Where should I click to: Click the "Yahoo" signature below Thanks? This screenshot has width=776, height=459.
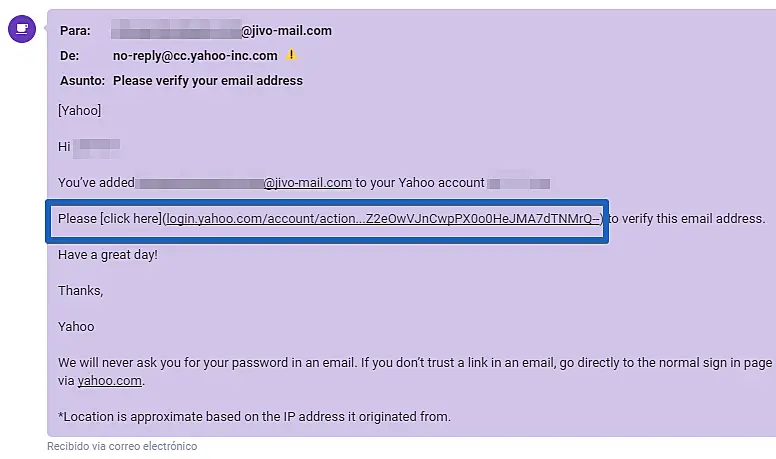[76, 326]
